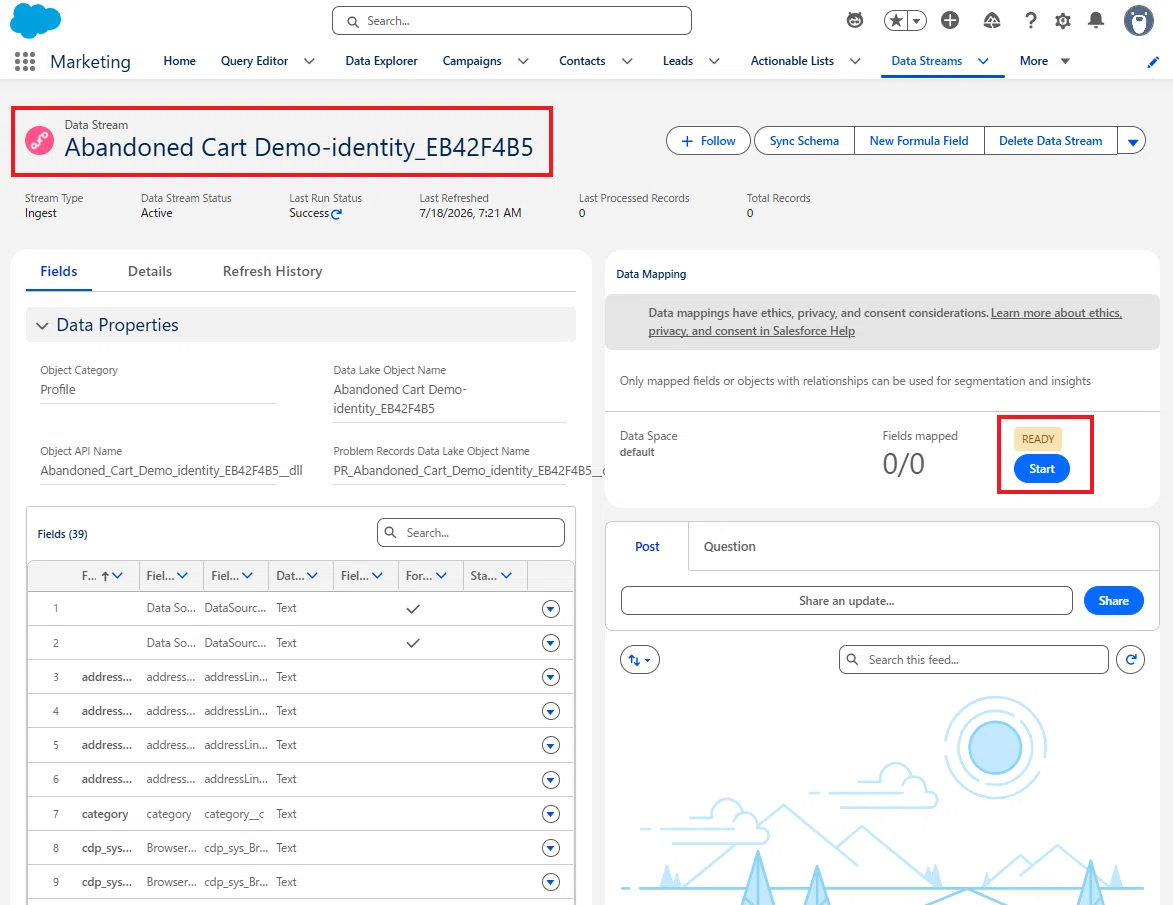Open the user profile avatar

click(x=1139, y=21)
